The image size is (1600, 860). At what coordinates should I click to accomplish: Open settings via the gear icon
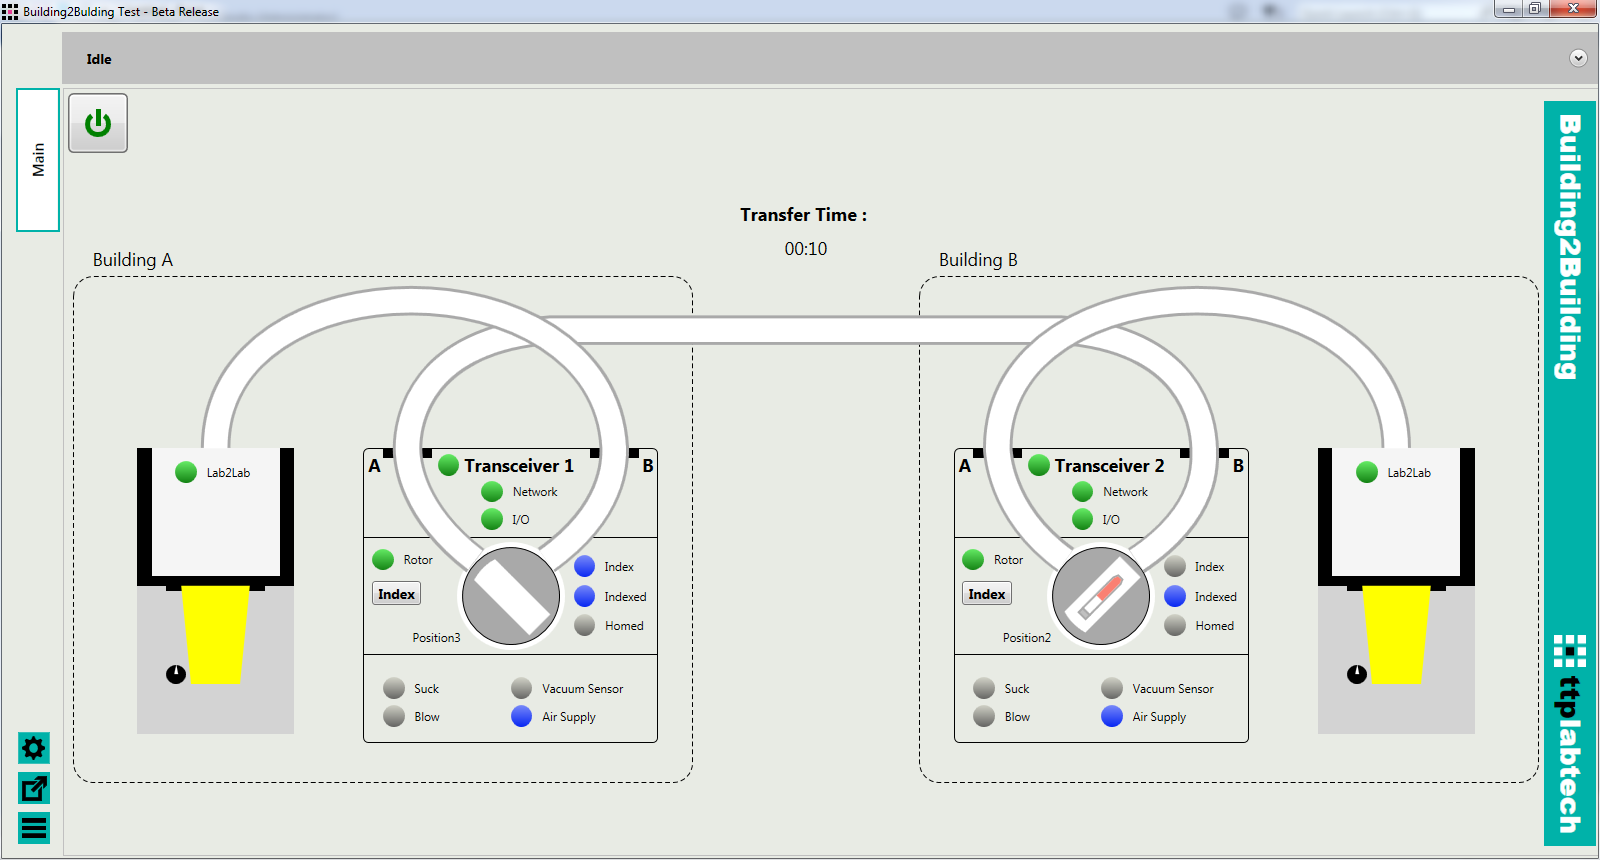tap(34, 748)
